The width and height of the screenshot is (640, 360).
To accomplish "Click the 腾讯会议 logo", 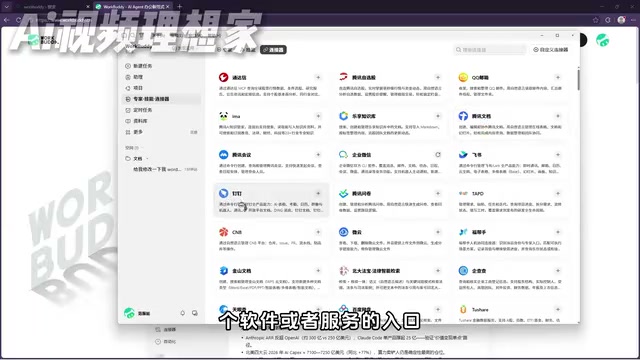I will click(223, 155).
